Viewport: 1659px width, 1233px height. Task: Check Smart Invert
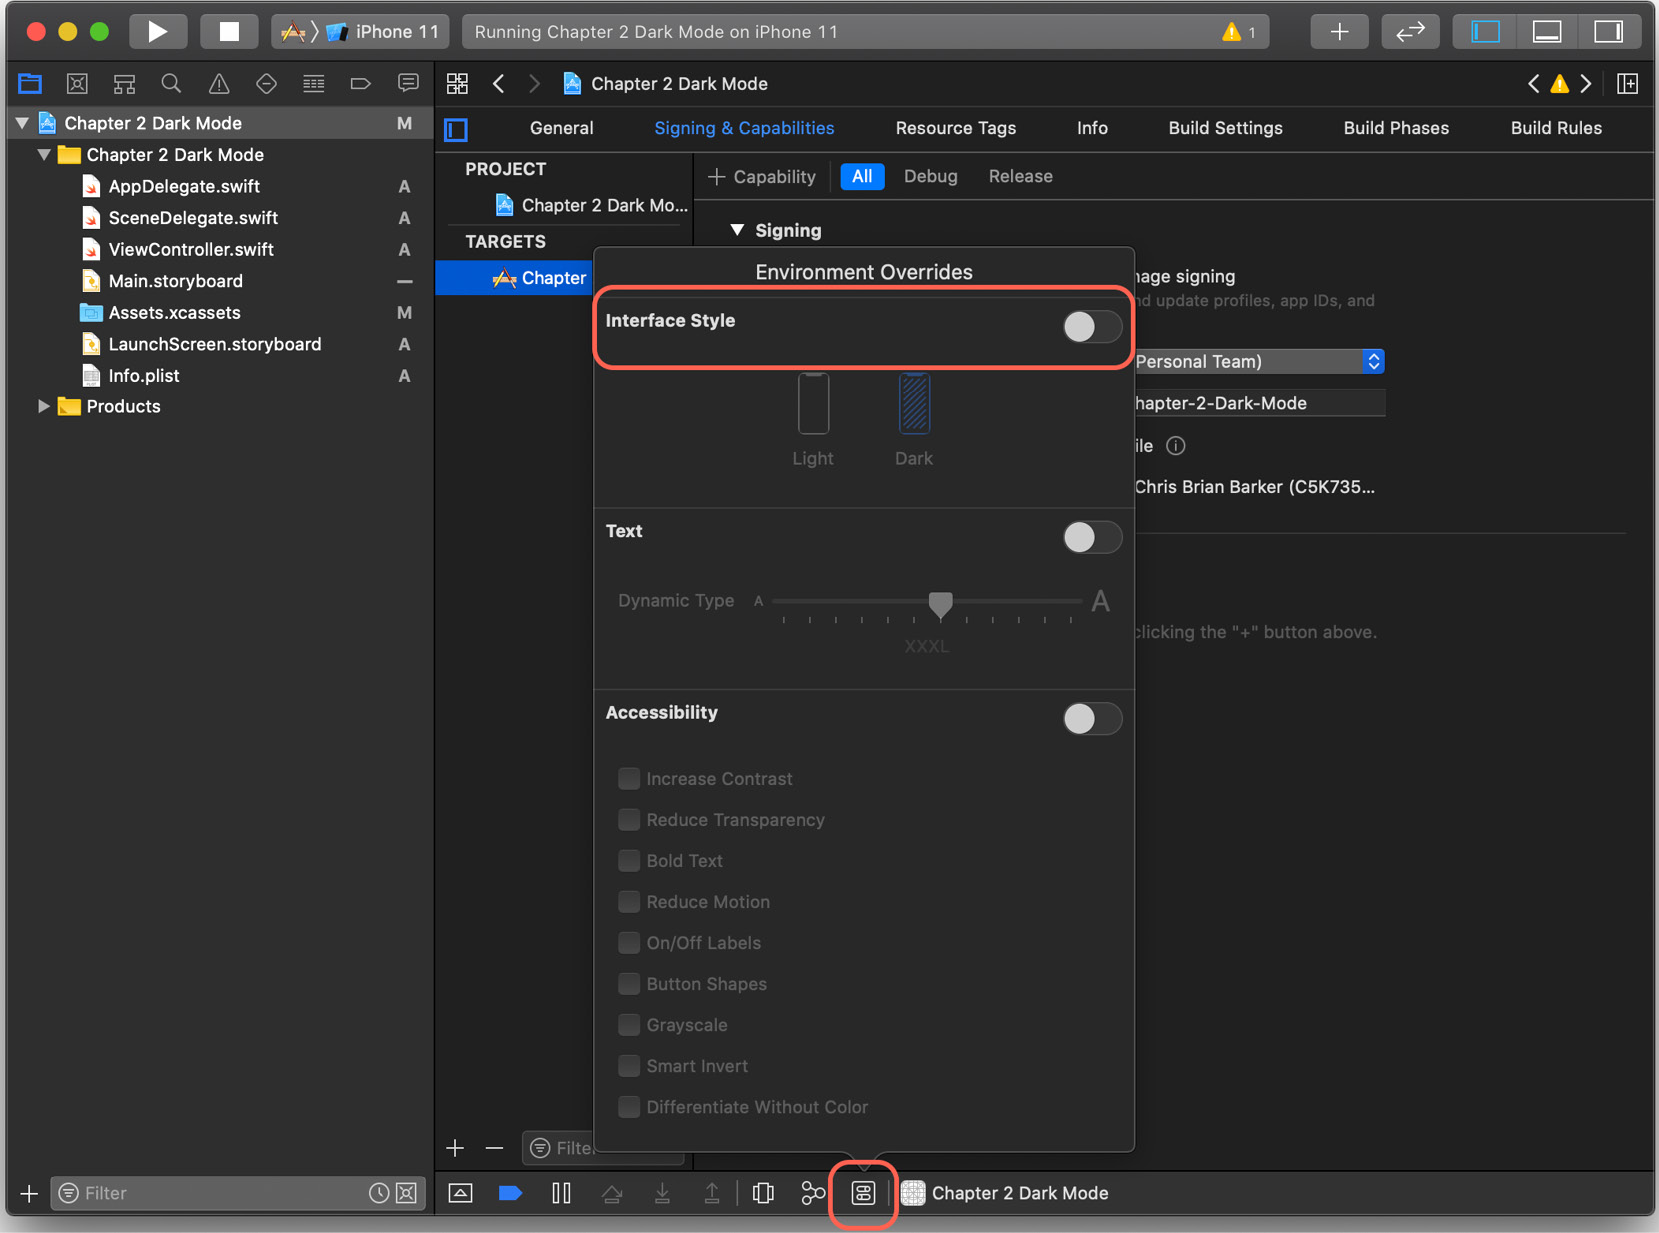tap(629, 1065)
